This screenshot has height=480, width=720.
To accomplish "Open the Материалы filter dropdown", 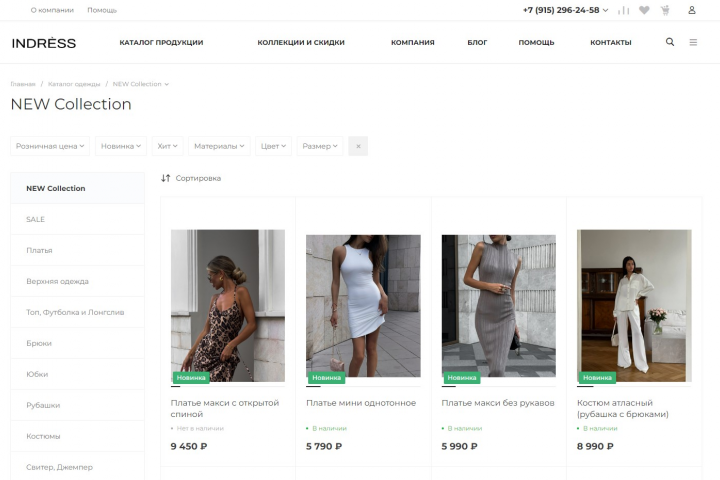I will coord(219,146).
